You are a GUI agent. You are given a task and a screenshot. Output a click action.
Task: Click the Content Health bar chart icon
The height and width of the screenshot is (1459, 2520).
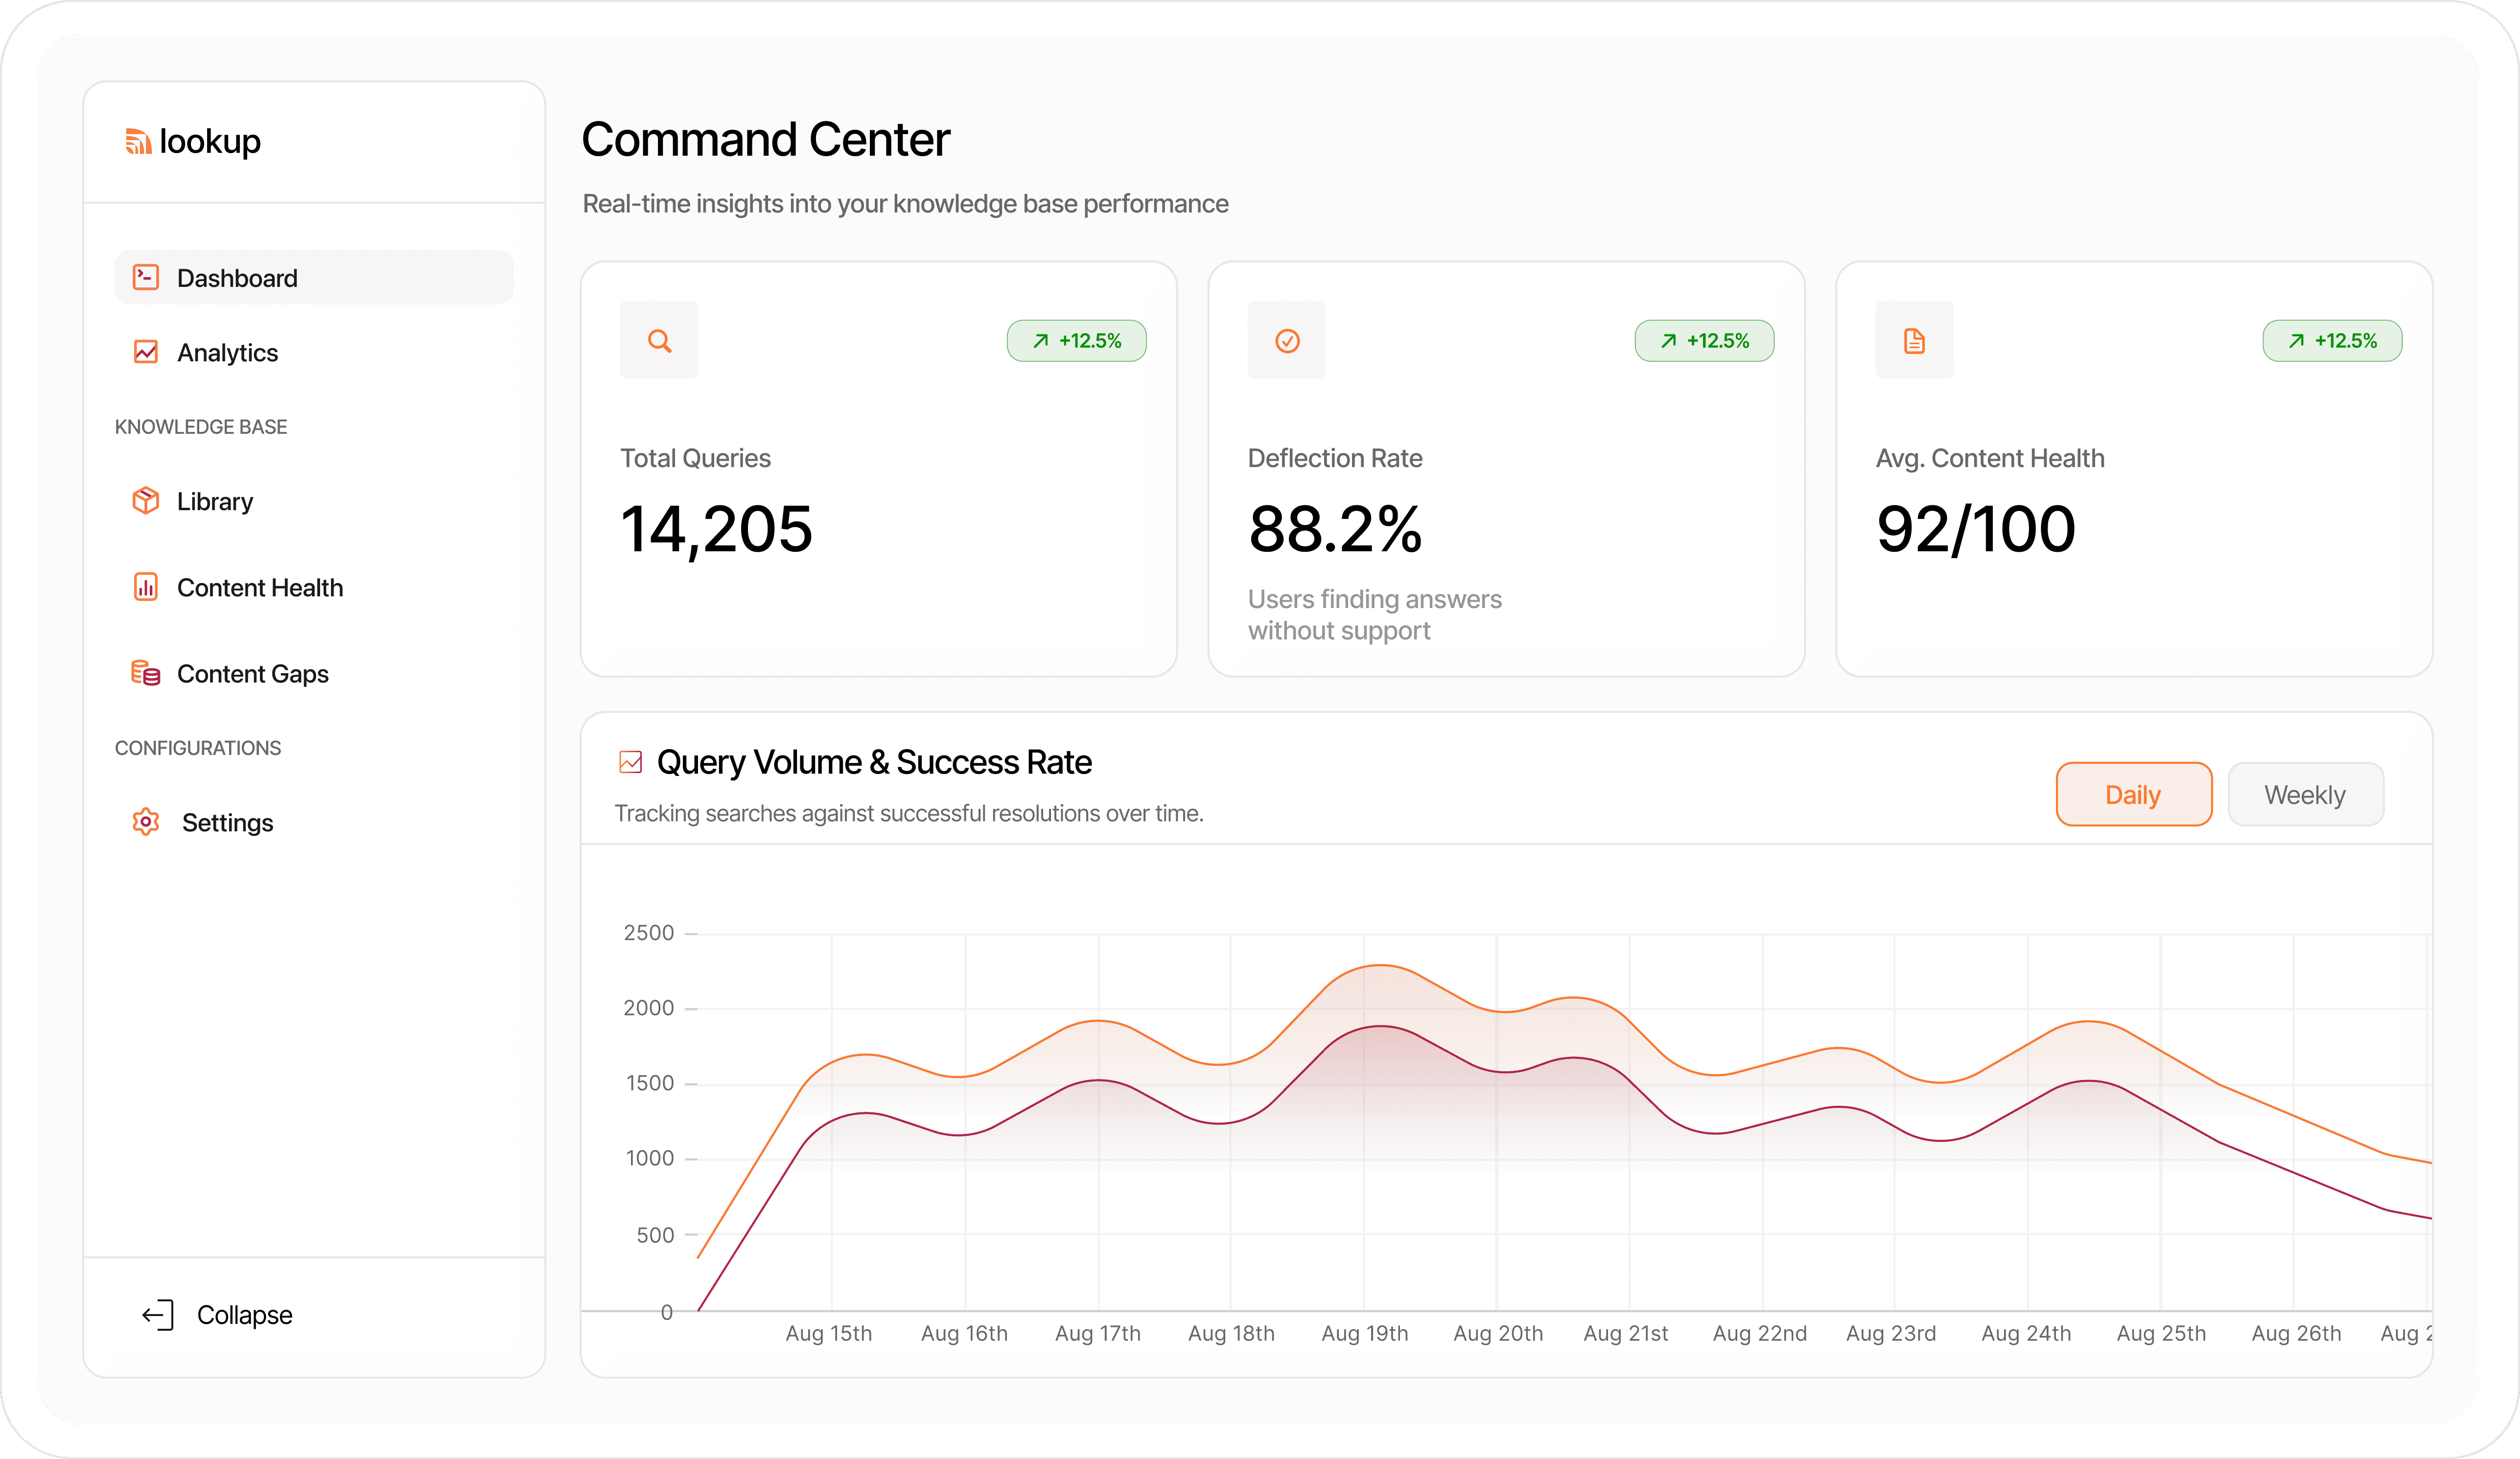click(x=146, y=587)
